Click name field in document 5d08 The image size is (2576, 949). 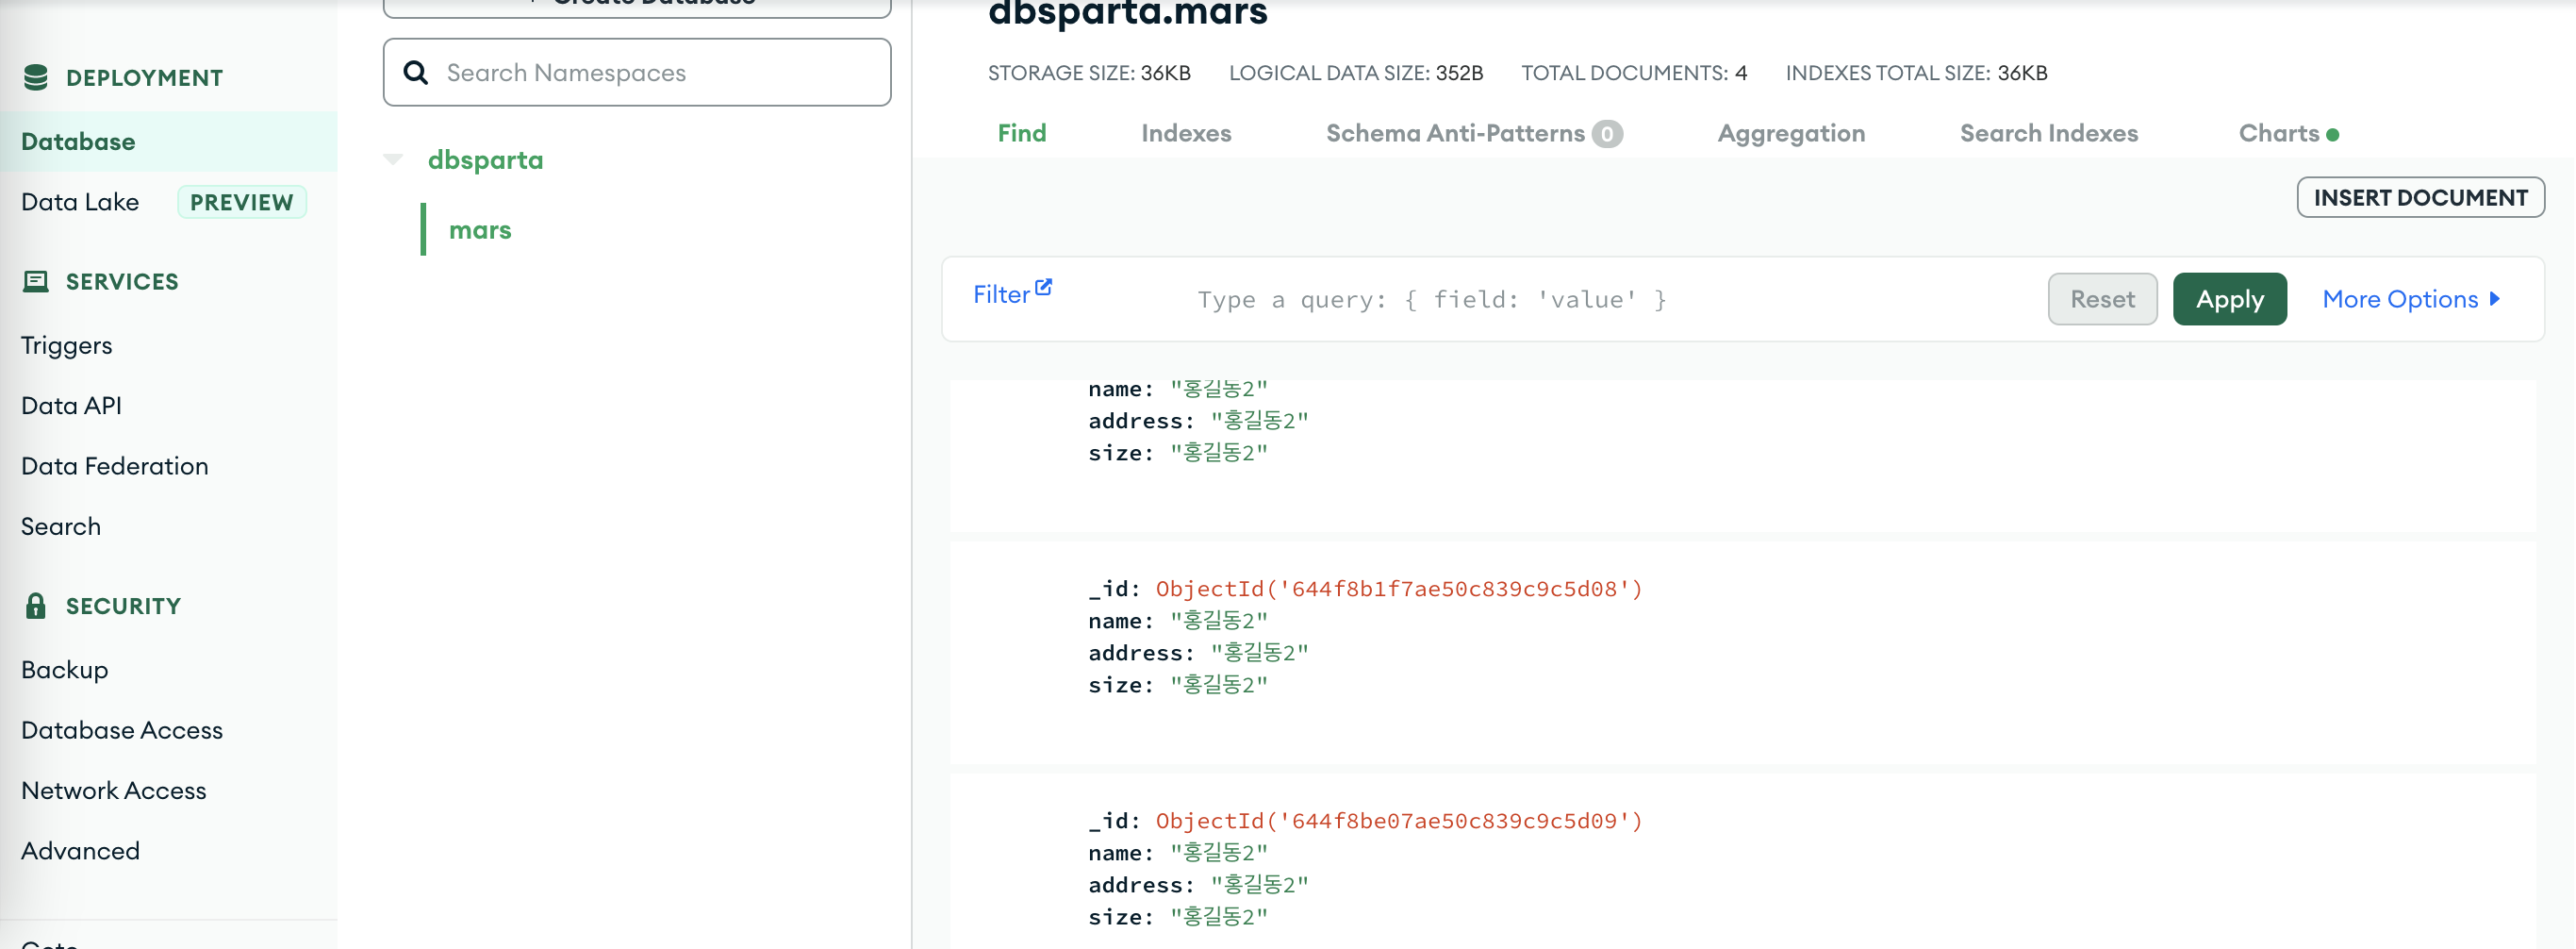1178,621
